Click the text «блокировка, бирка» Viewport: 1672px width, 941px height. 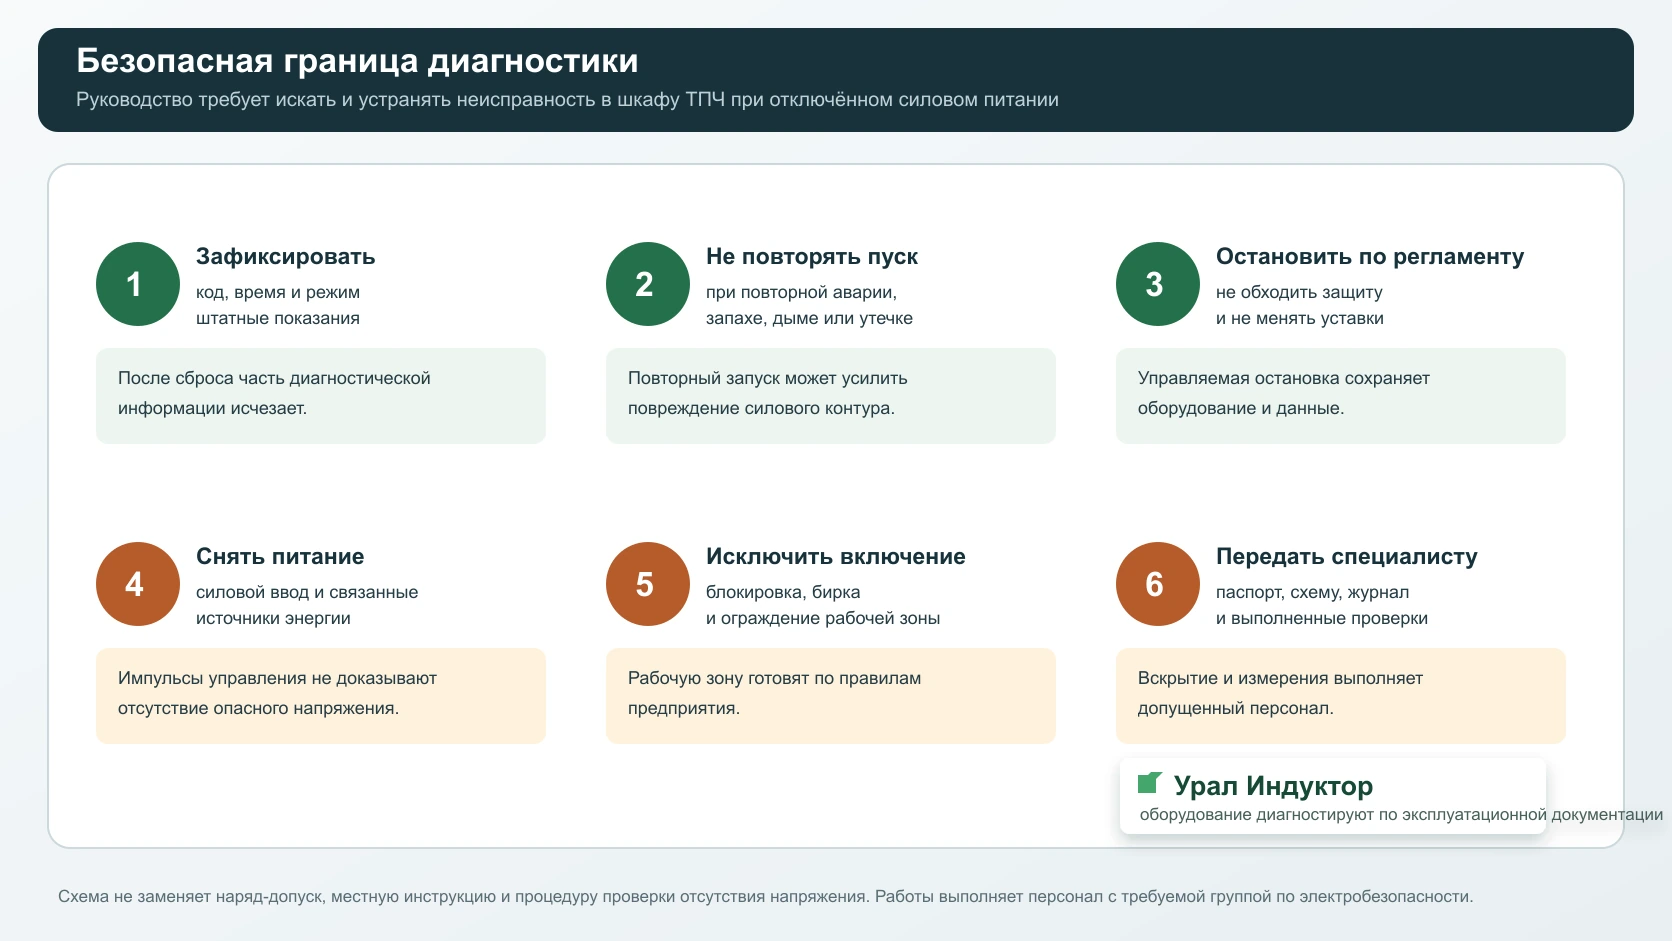783,592
